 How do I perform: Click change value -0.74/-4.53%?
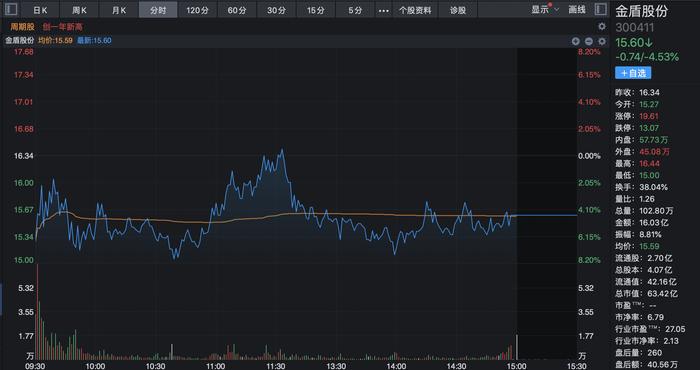[x=647, y=57]
